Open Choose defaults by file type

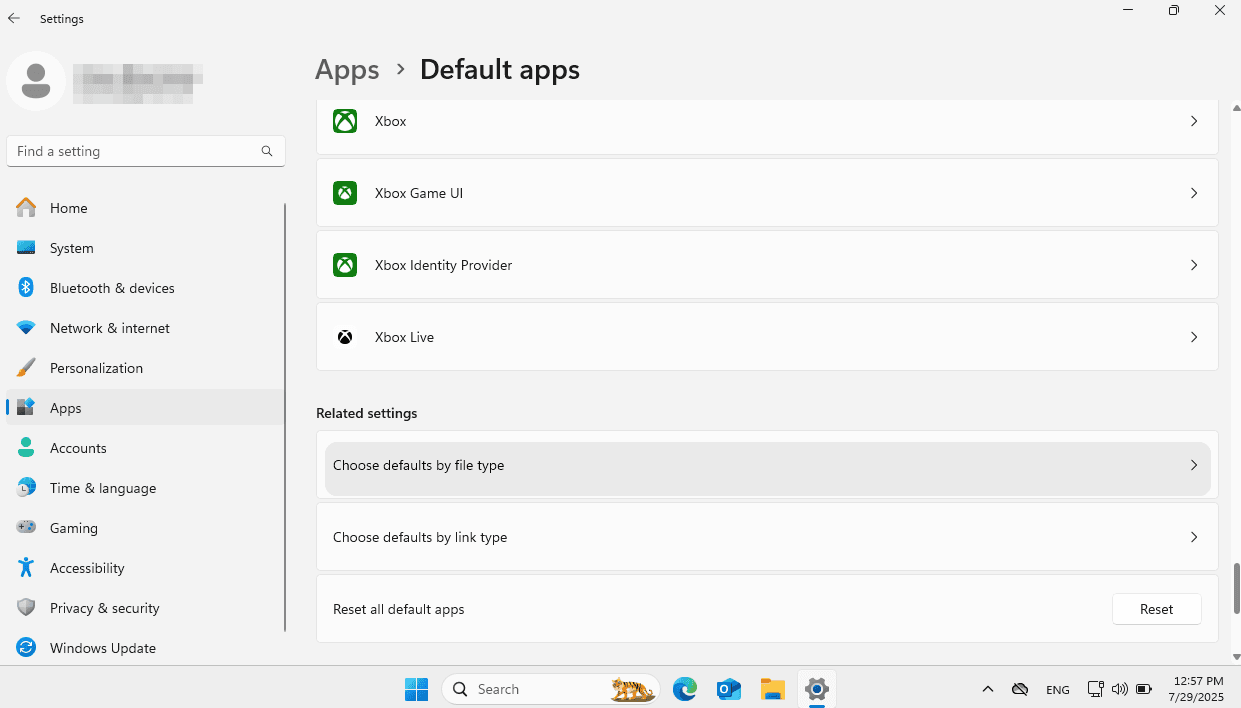[x=767, y=465]
